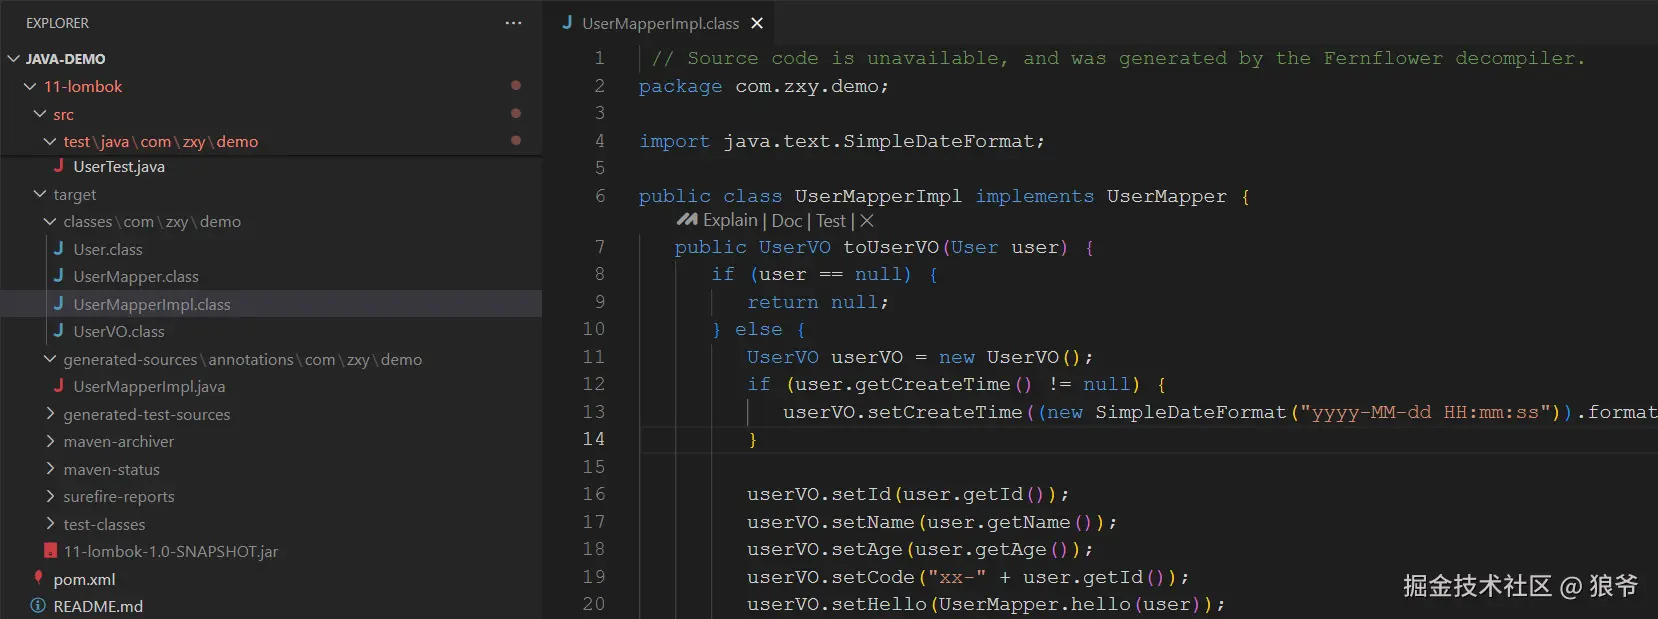The width and height of the screenshot is (1658, 619).
Task: Click the 'package' keyword on line 2
Action: coord(680,86)
